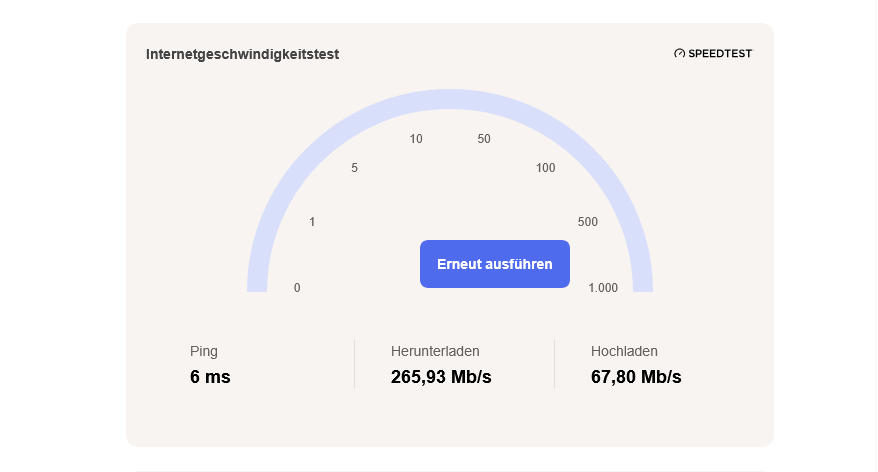
Task: Click the SPEEDTEST brand text
Action: (x=720, y=54)
